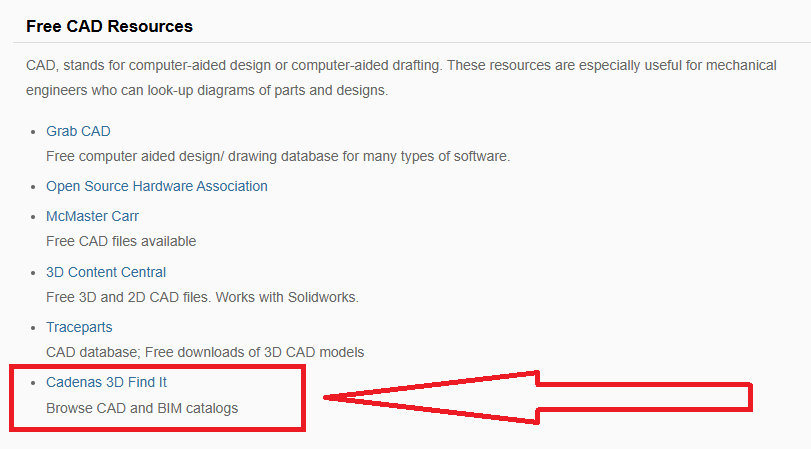Click the Cadenas 3D Find It link
This screenshot has height=449, width=811.
tap(113, 382)
